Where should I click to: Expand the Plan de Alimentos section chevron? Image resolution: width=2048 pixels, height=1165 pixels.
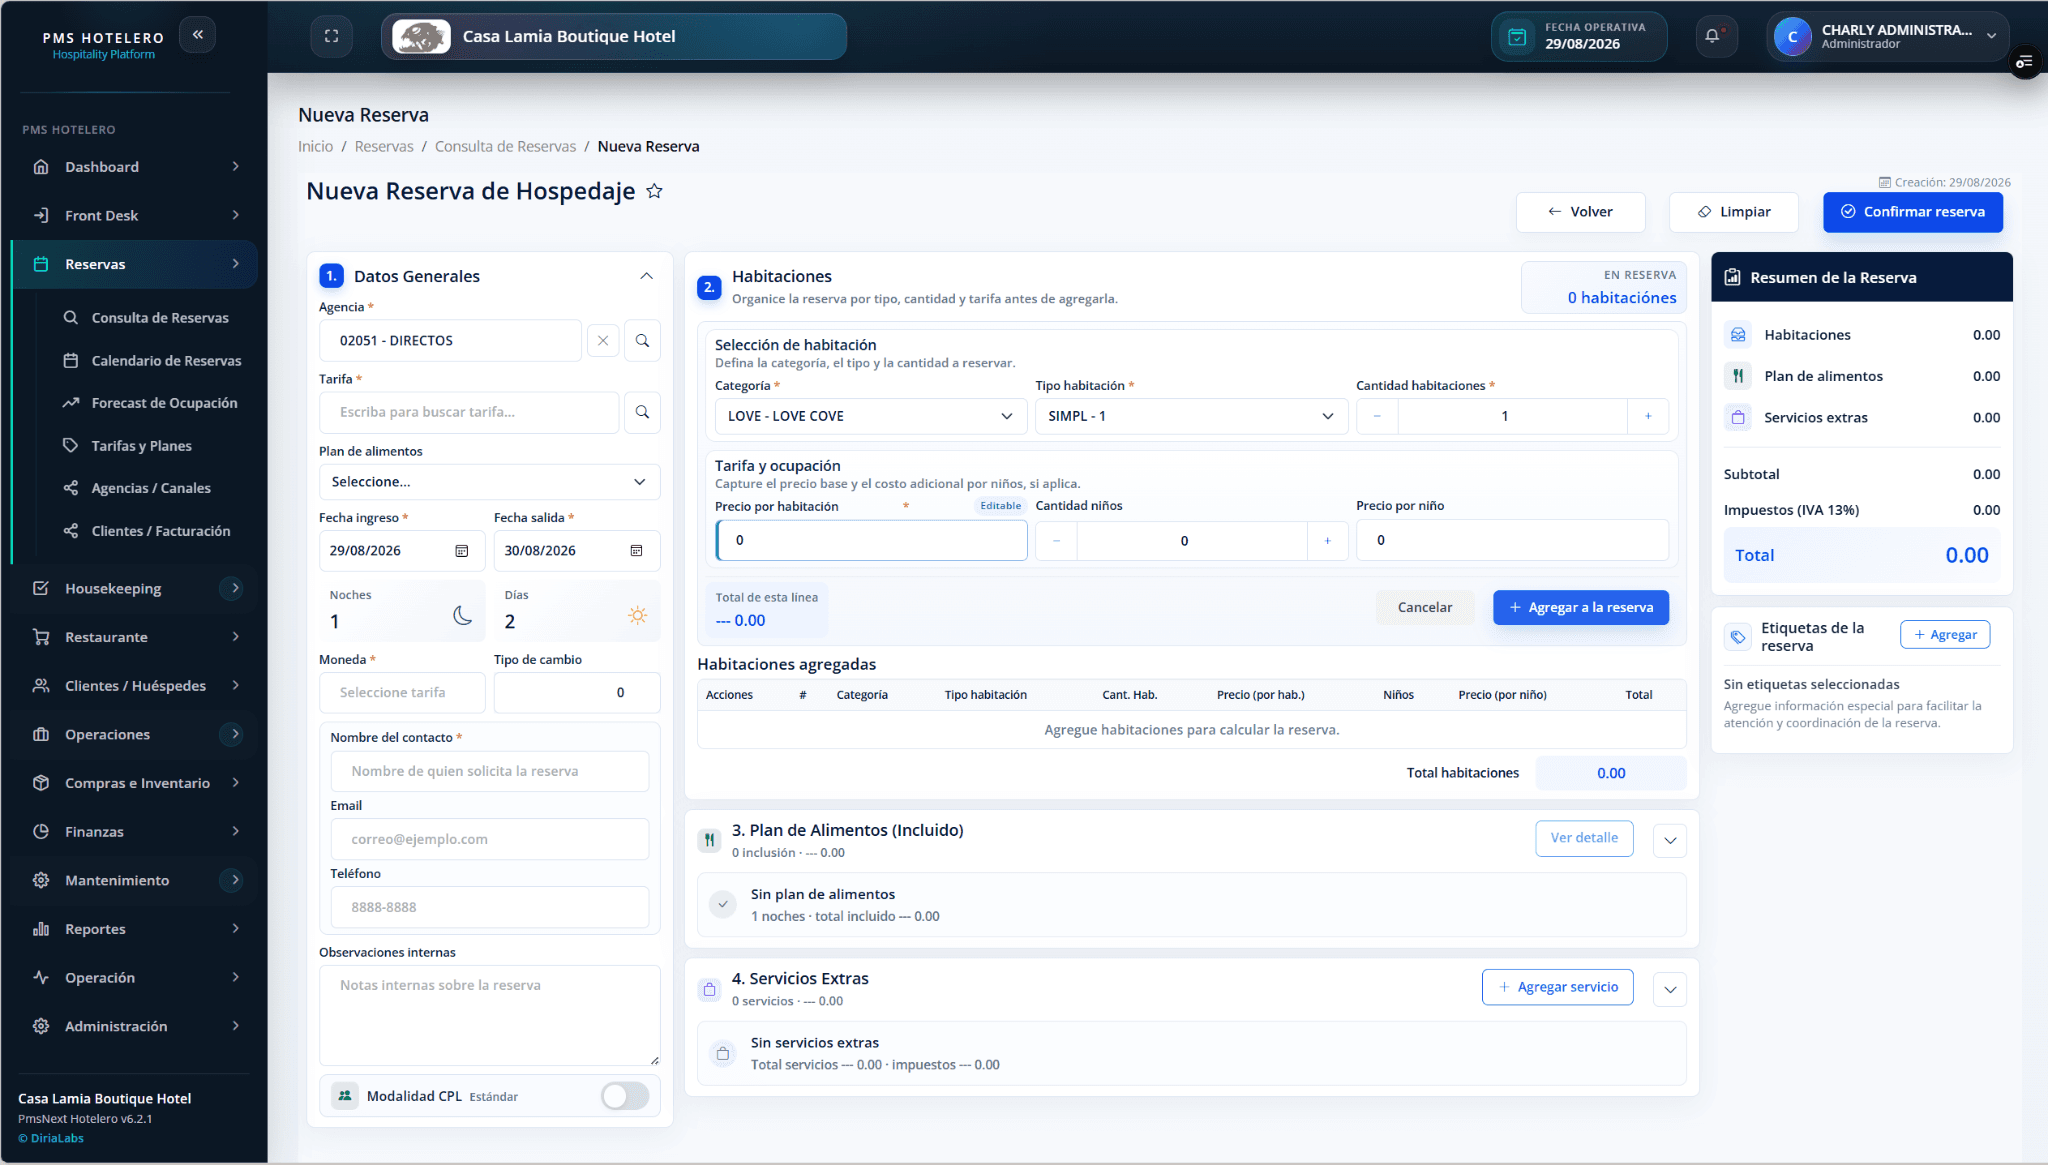[x=1670, y=841]
